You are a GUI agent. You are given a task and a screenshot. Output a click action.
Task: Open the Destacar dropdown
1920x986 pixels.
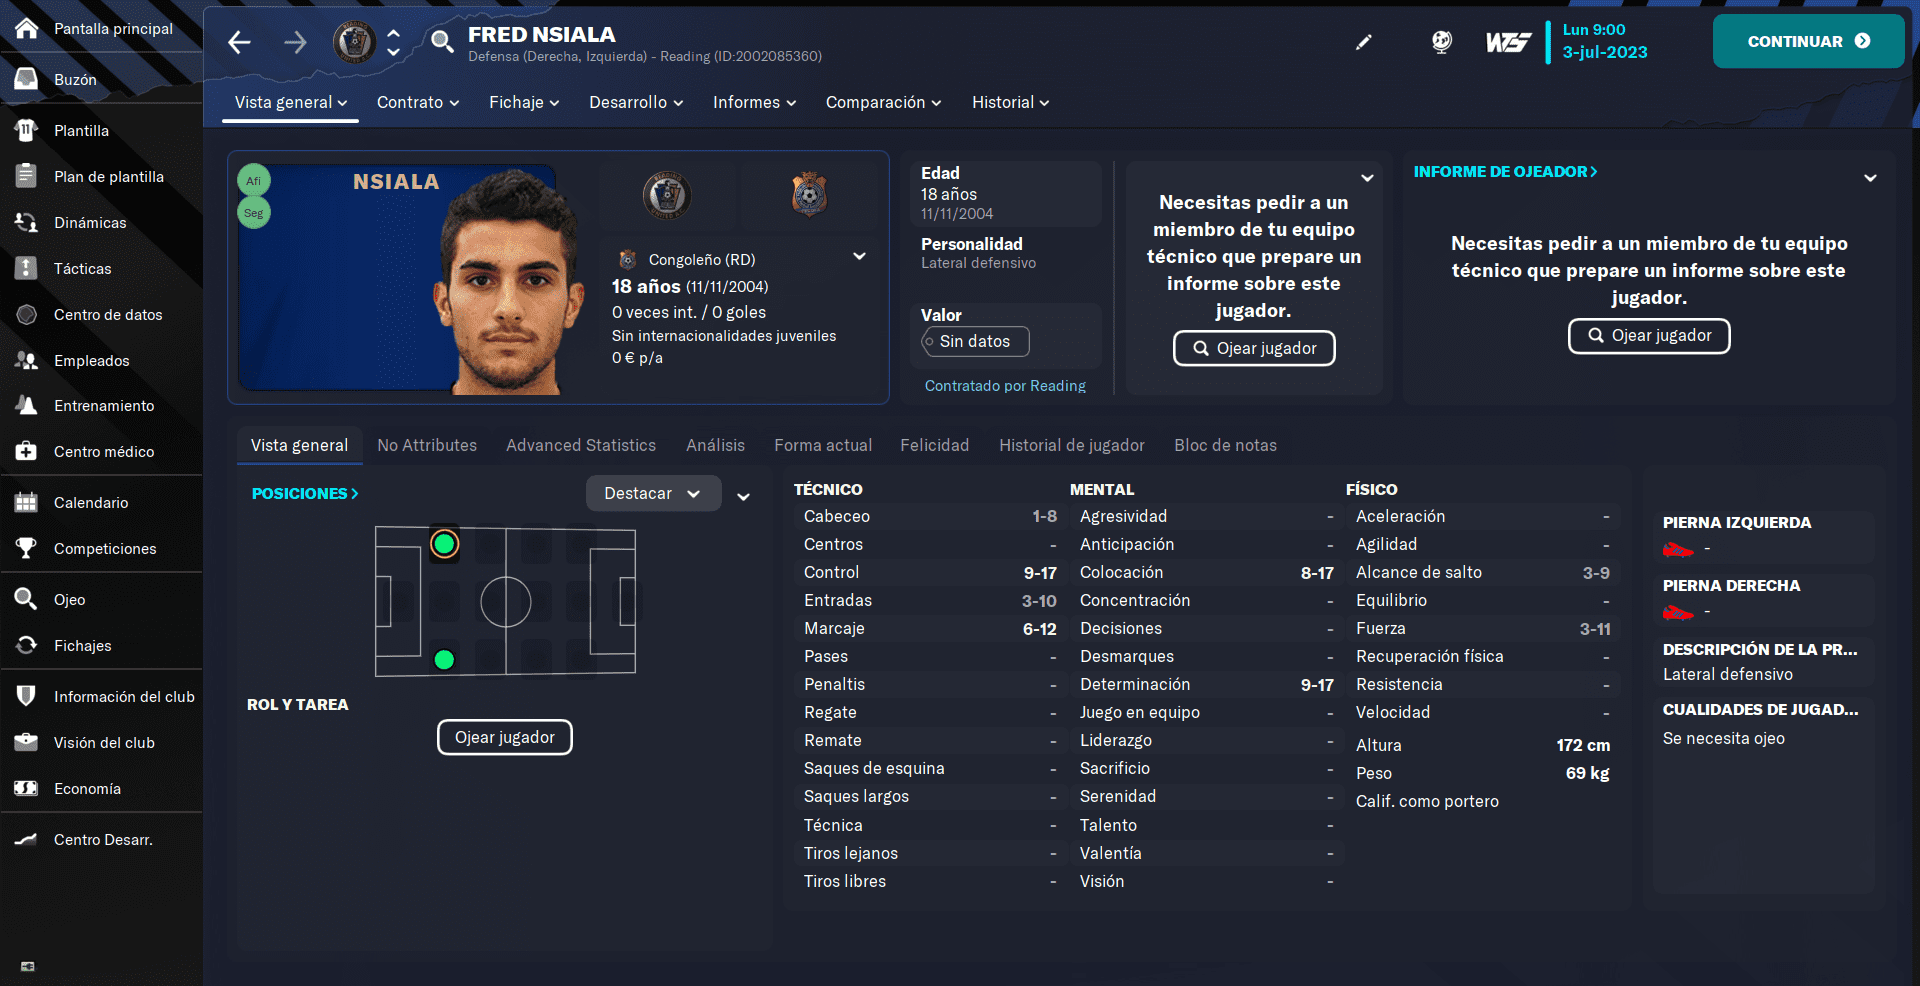pyautogui.click(x=653, y=493)
